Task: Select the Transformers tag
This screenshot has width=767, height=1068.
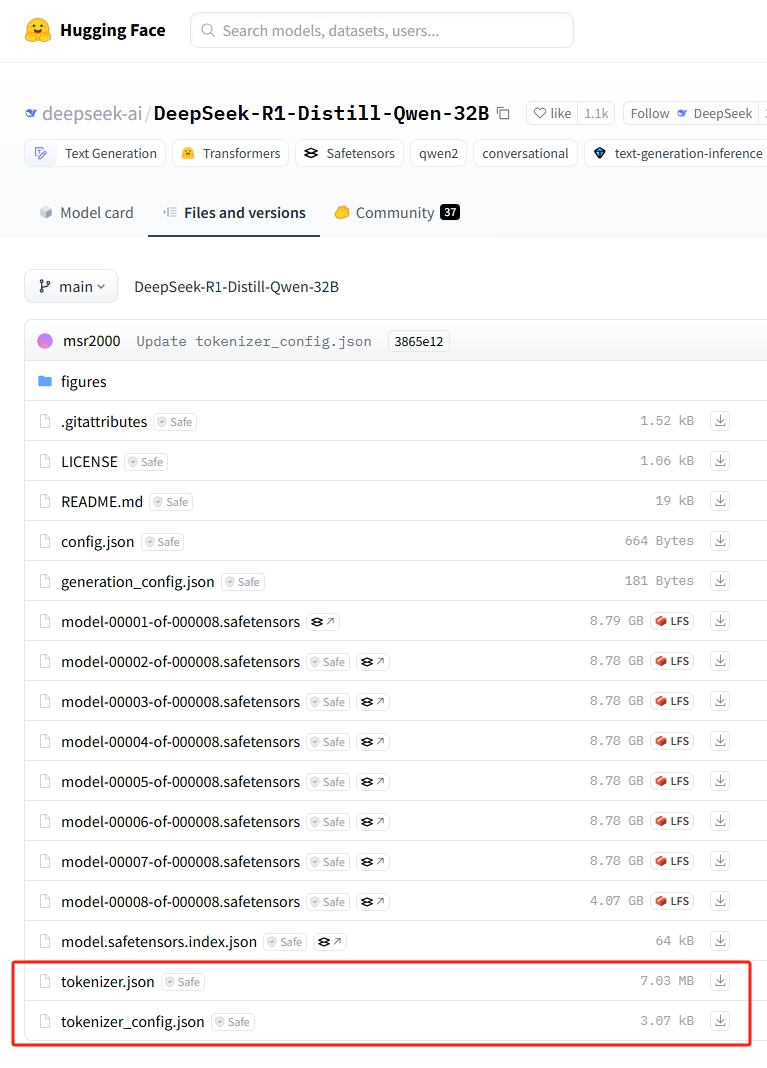Action: [230, 153]
